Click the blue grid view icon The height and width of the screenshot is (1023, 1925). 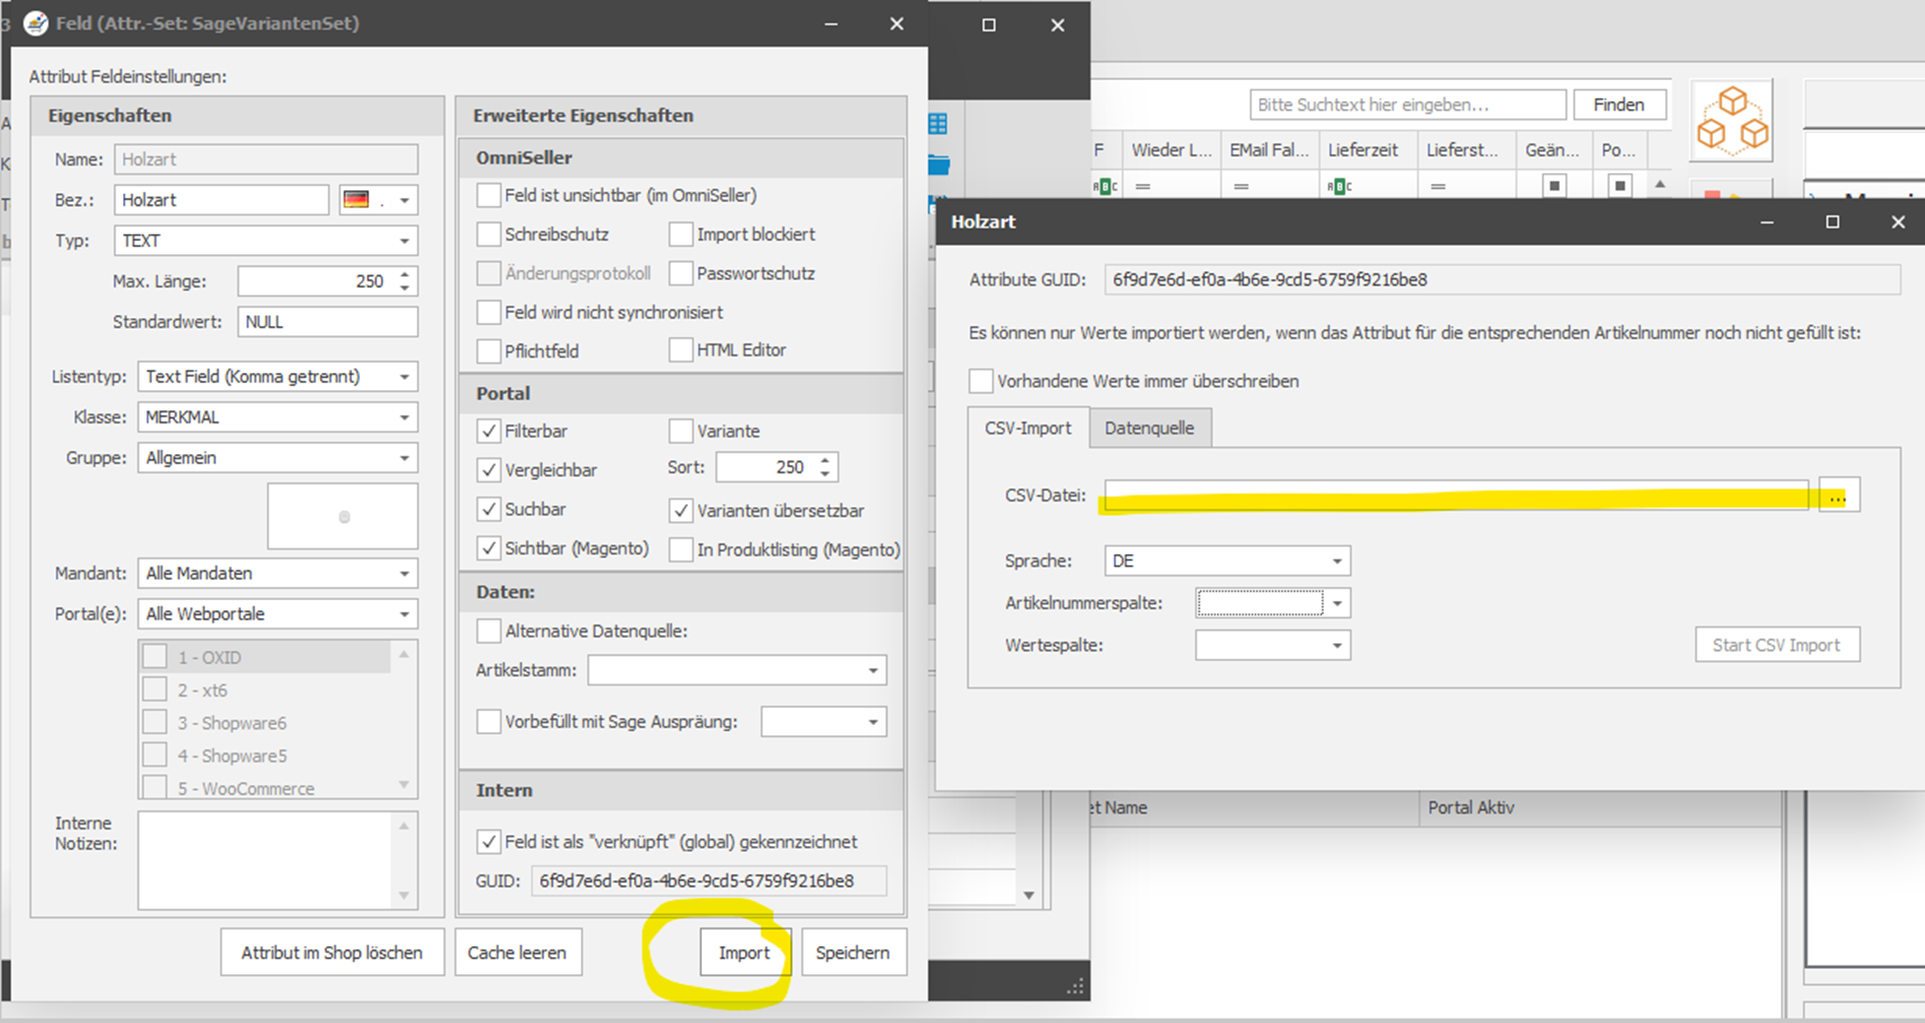(x=938, y=124)
